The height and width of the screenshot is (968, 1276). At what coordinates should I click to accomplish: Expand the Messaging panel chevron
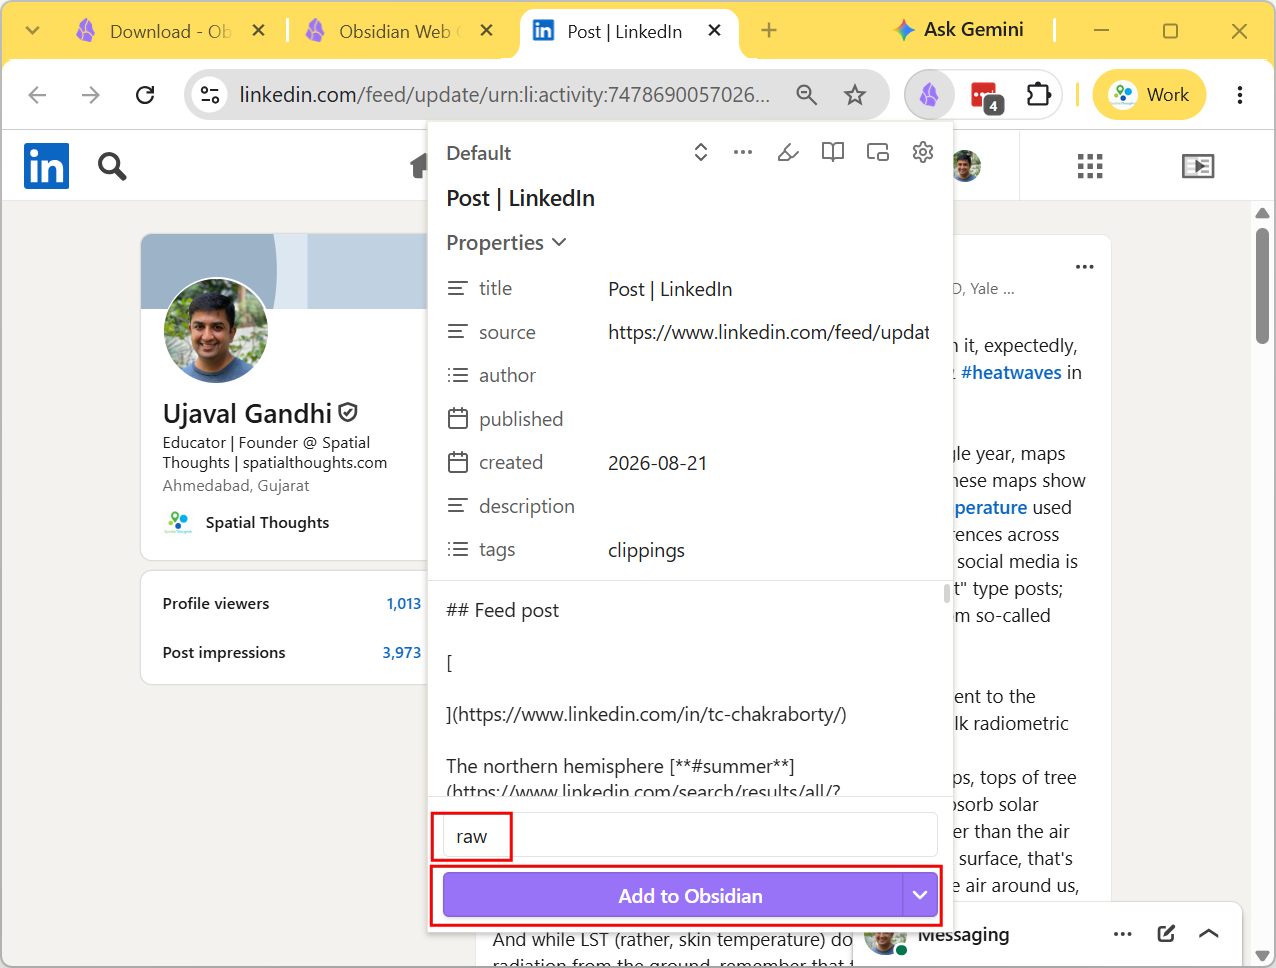pos(1209,934)
